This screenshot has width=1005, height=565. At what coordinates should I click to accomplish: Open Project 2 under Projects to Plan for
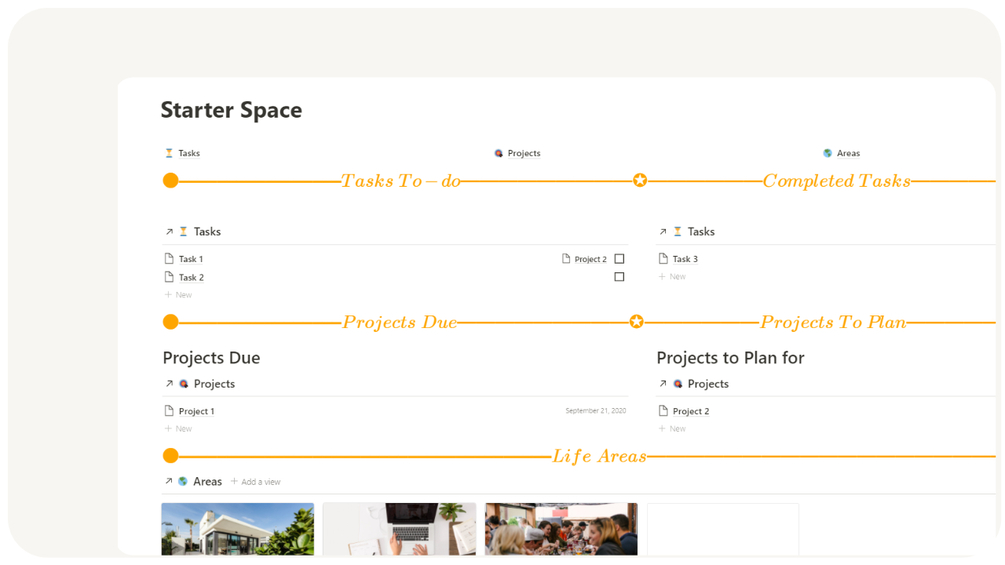(690, 411)
